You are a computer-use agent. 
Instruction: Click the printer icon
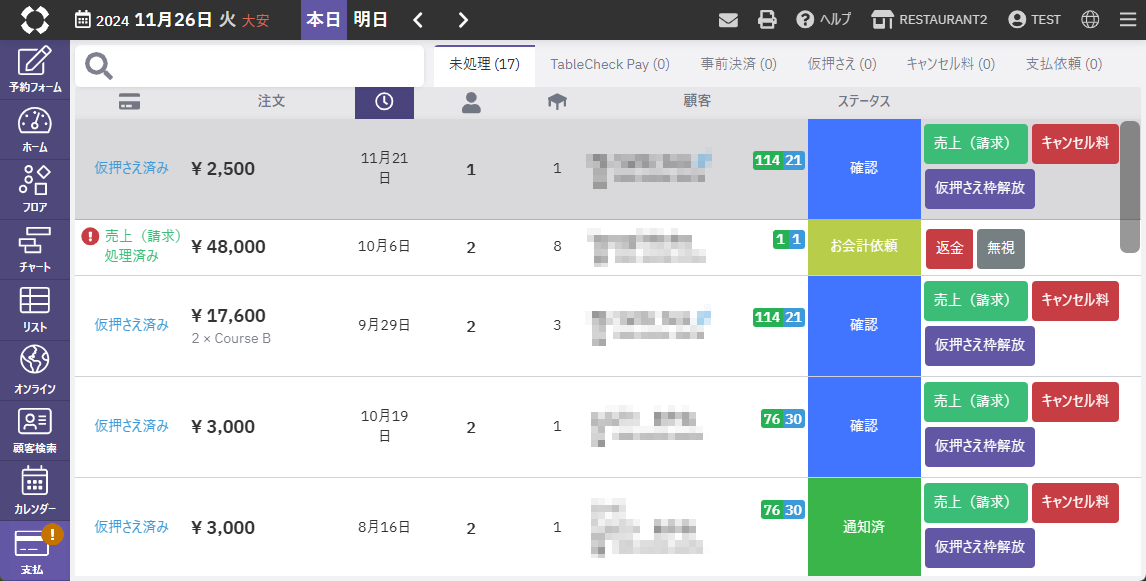[767, 20]
